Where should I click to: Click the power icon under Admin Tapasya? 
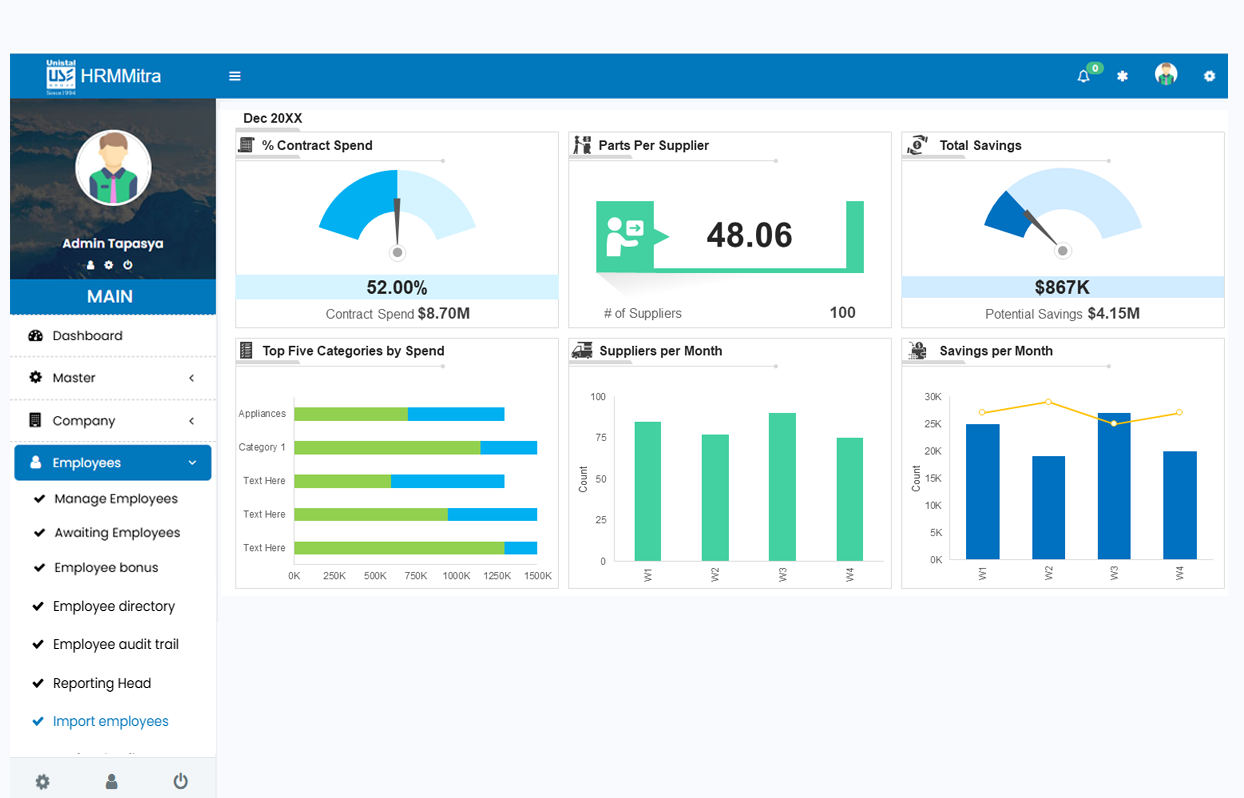coord(128,265)
